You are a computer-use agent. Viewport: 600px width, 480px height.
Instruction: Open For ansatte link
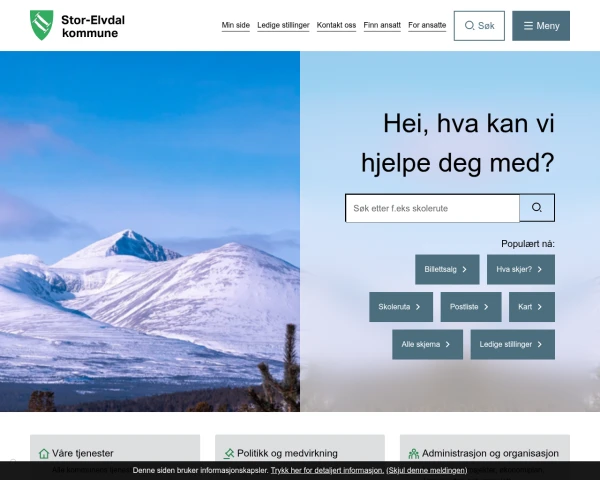(x=427, y=25)
